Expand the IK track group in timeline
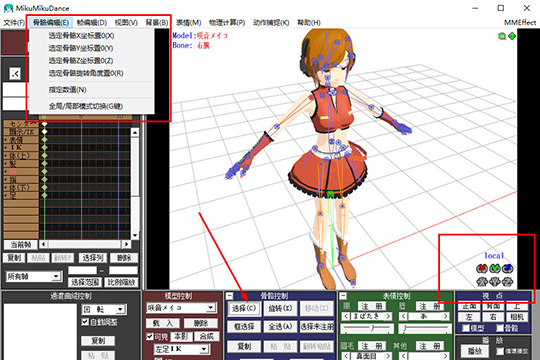This screenshot has height=360, width=540. [6, 147]
